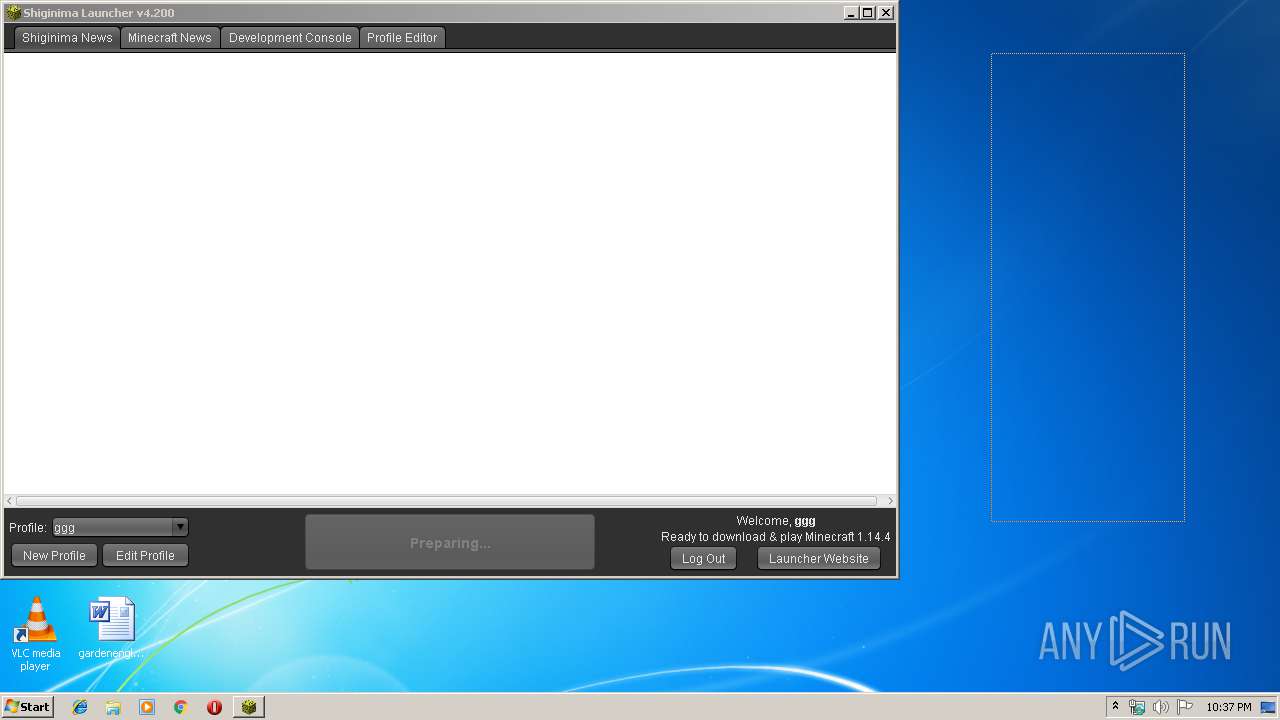Open the Launcher Website button

click(819, 559)
